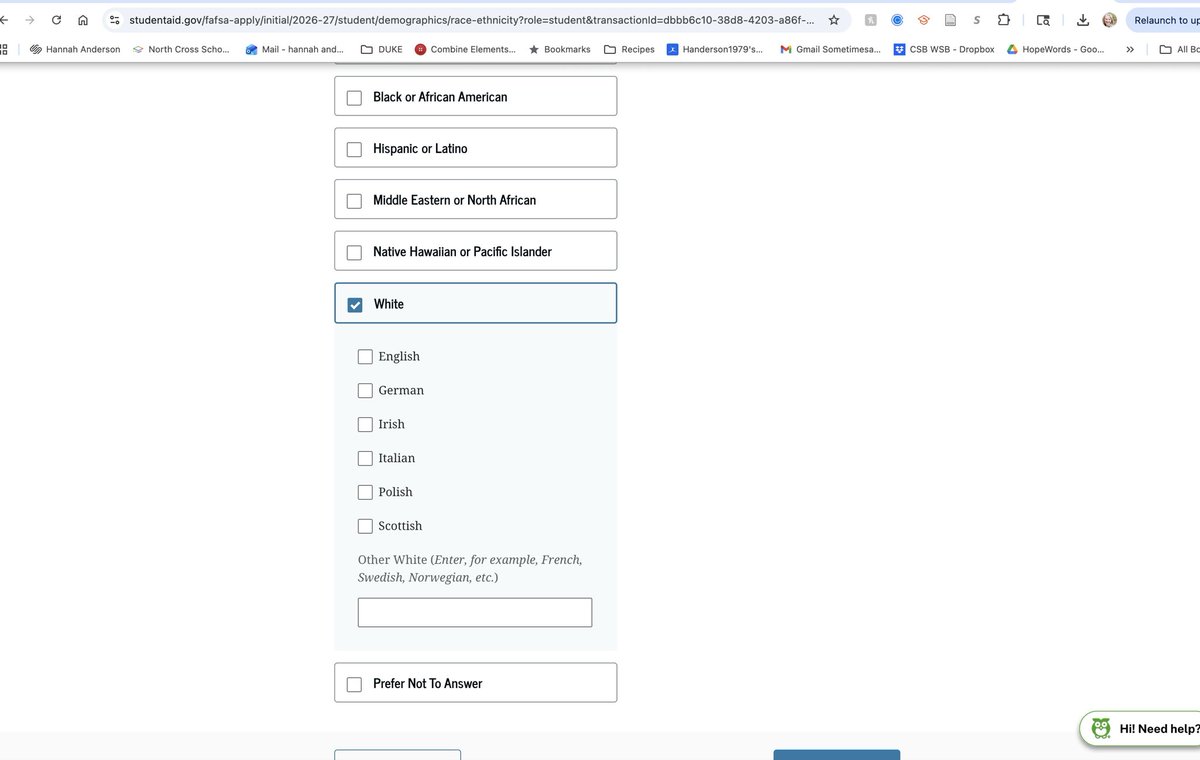Screen dimensions: 1200x760
Task: Reload the FAFSA page
Action: 56,20
